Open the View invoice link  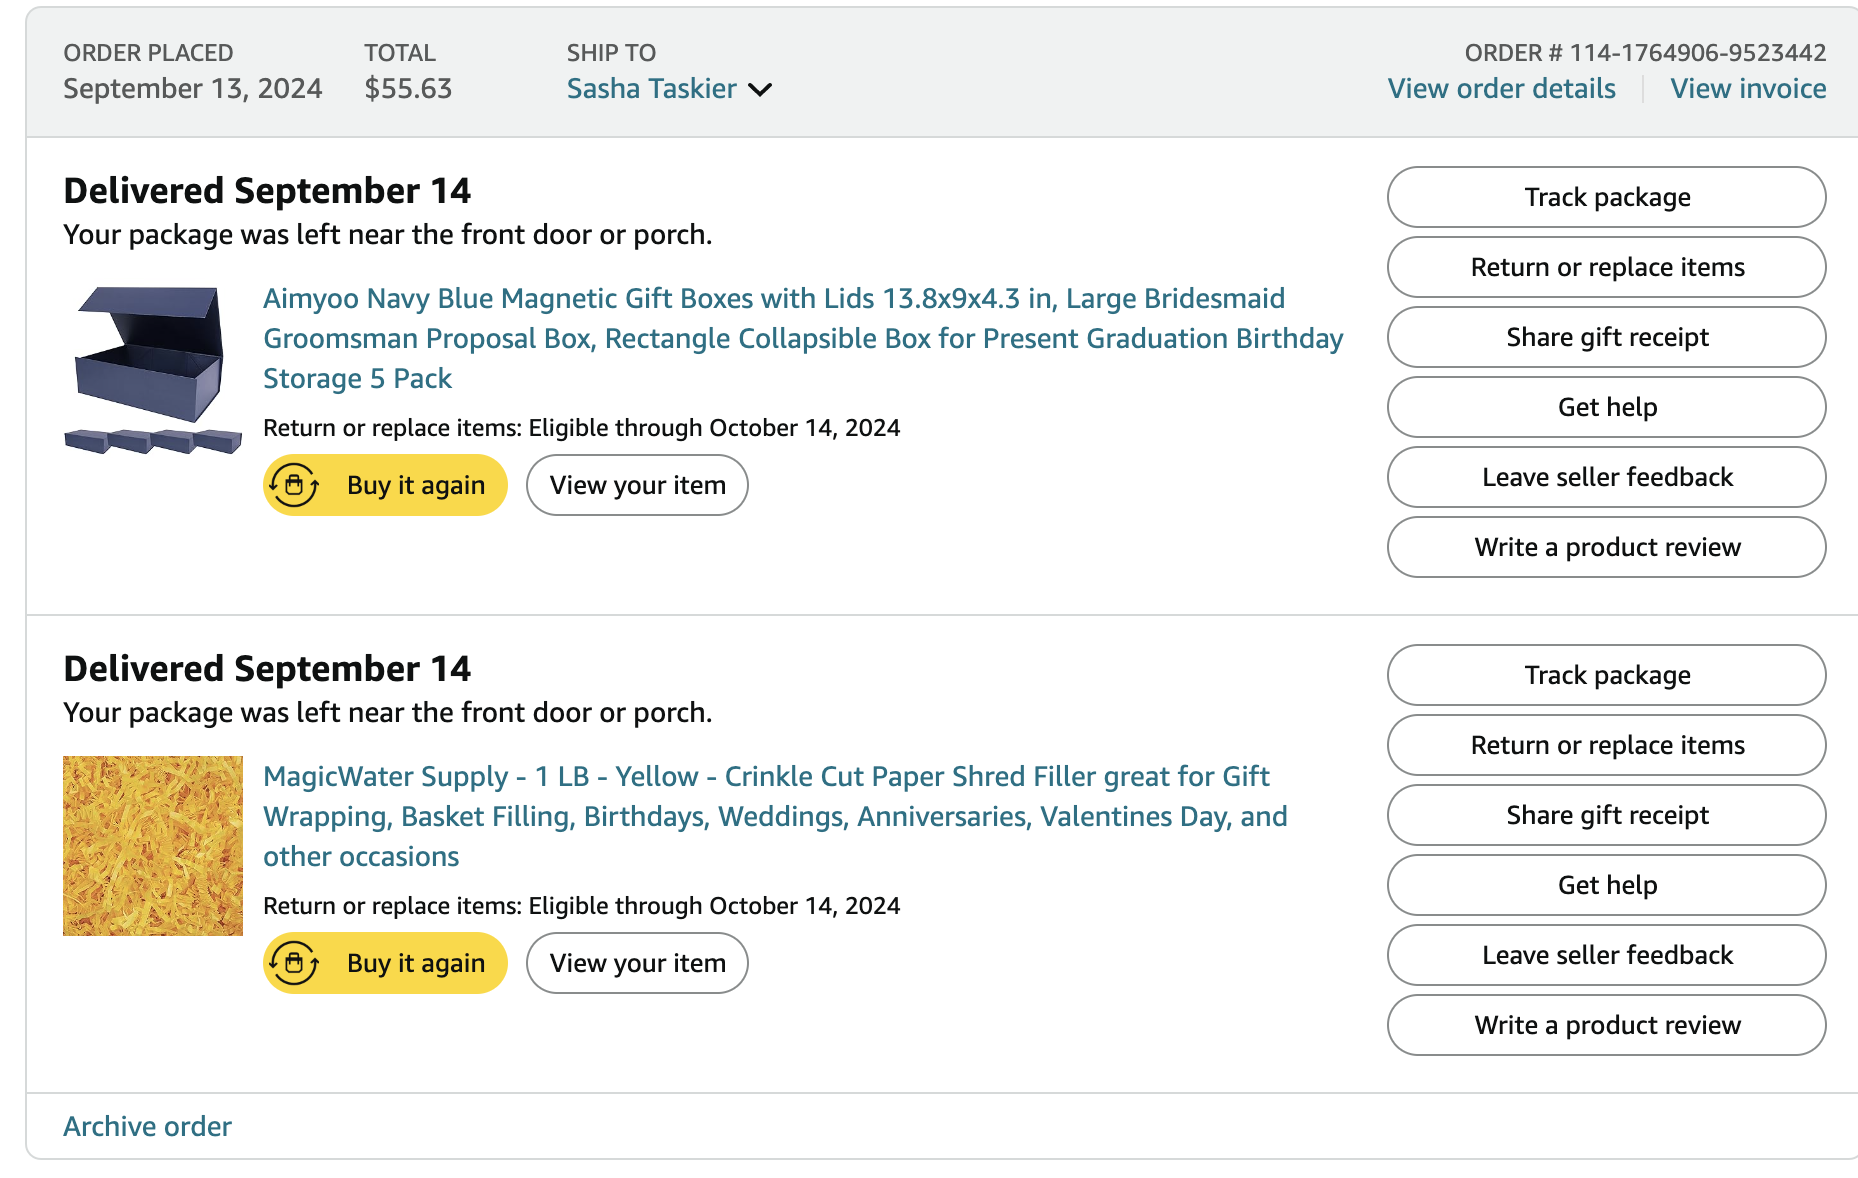(1748, 89)
